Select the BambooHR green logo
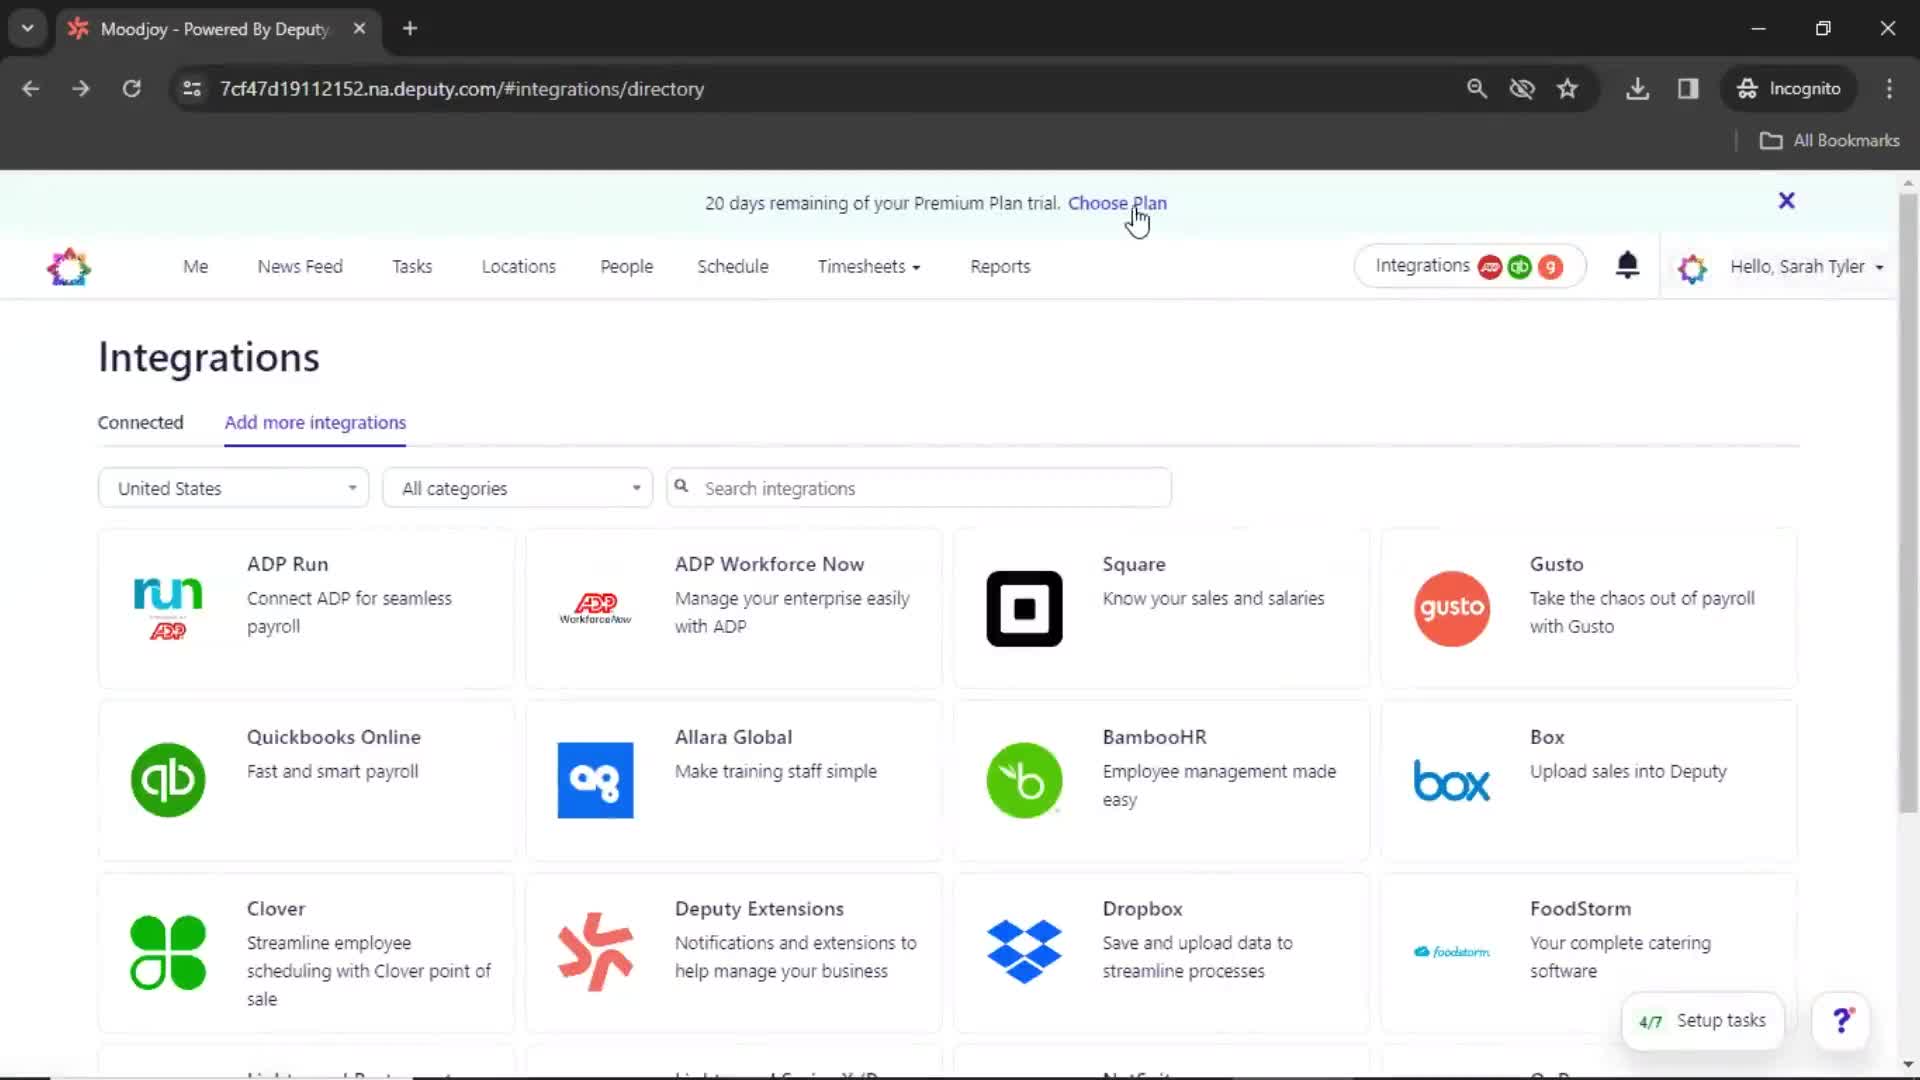1920x1080 pixels. tap(1024, 780)
